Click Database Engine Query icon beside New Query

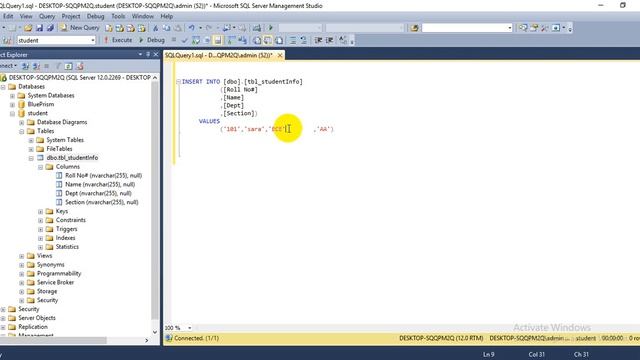pos(109,28)
